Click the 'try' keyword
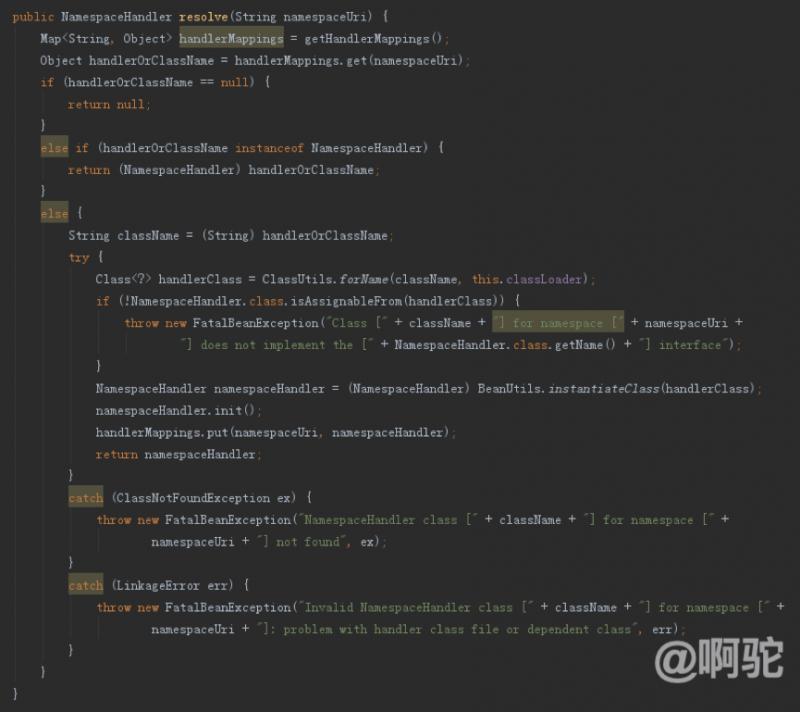800x712 pixels. [x=79, y=257]
